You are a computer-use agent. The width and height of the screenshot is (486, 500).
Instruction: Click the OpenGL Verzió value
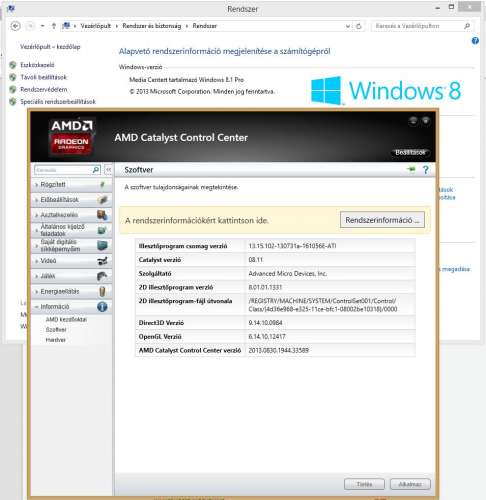click(267, 336)
